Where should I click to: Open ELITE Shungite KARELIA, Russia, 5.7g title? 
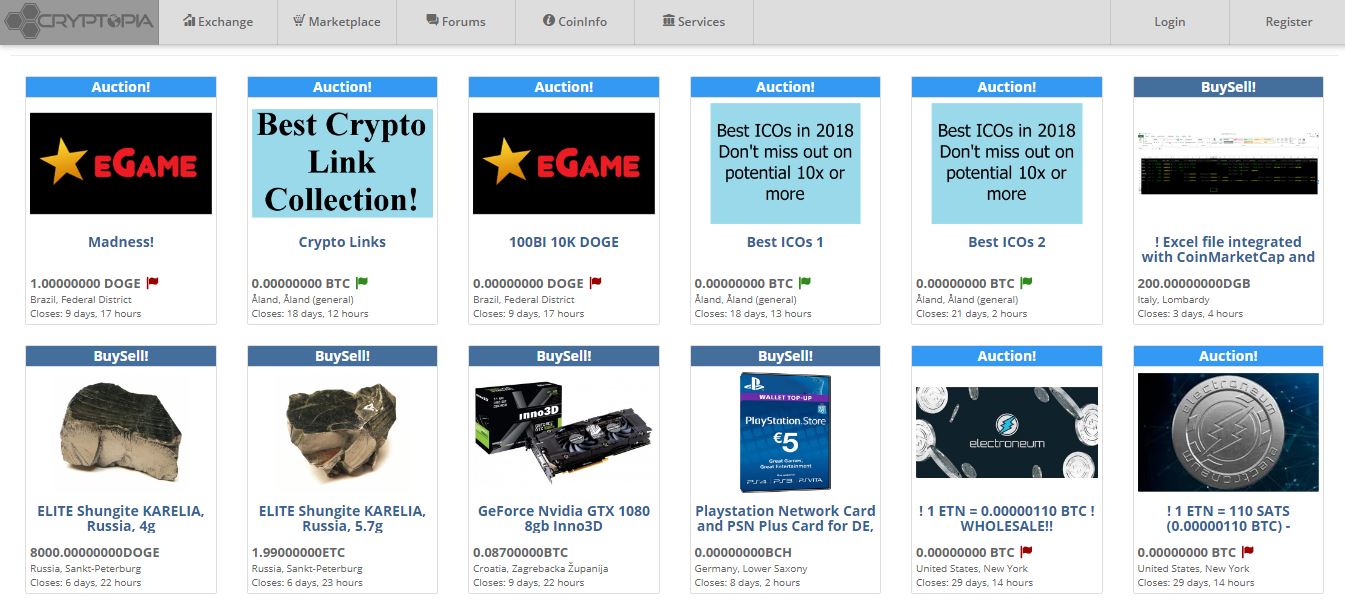pyautogui.click(x=342, y=518)
